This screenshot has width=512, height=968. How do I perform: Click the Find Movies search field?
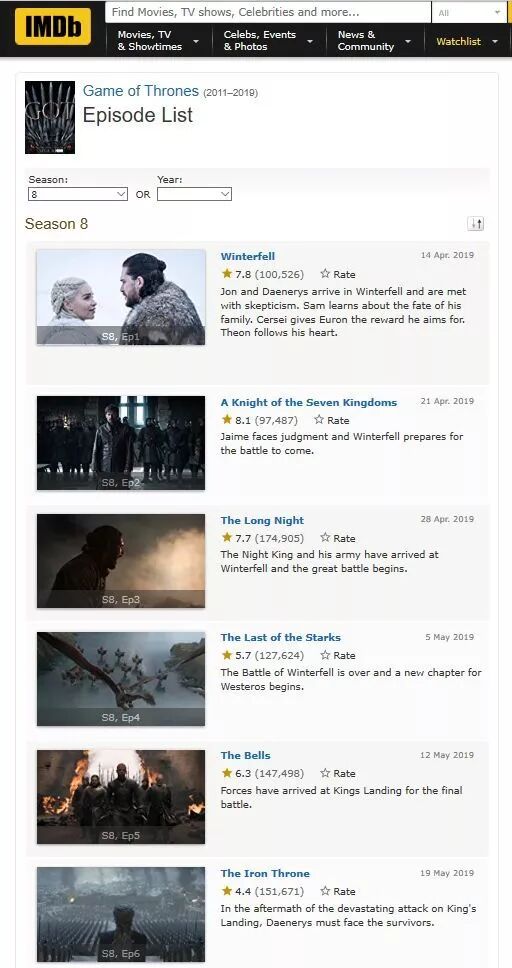(268, 12)
